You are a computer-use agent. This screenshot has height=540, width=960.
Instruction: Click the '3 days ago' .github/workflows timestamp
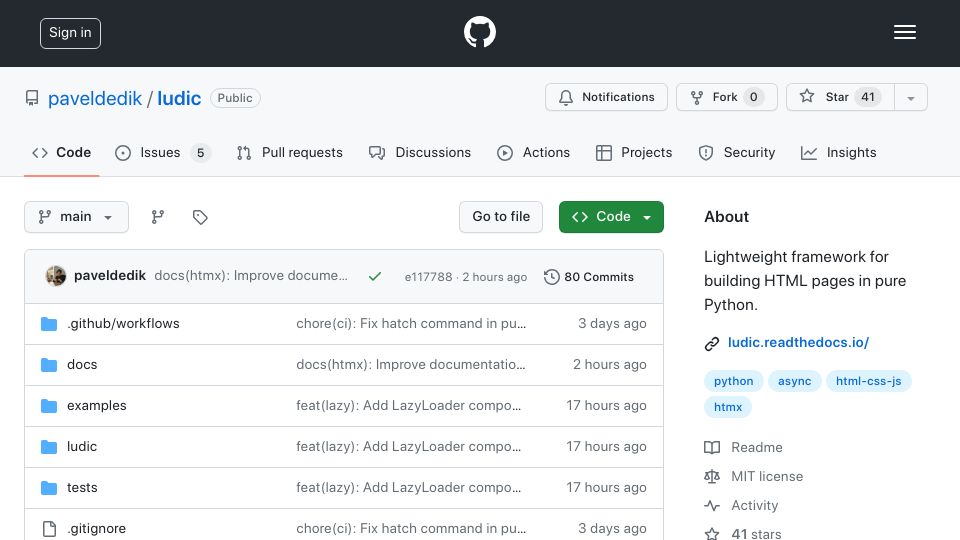(612, 323)
